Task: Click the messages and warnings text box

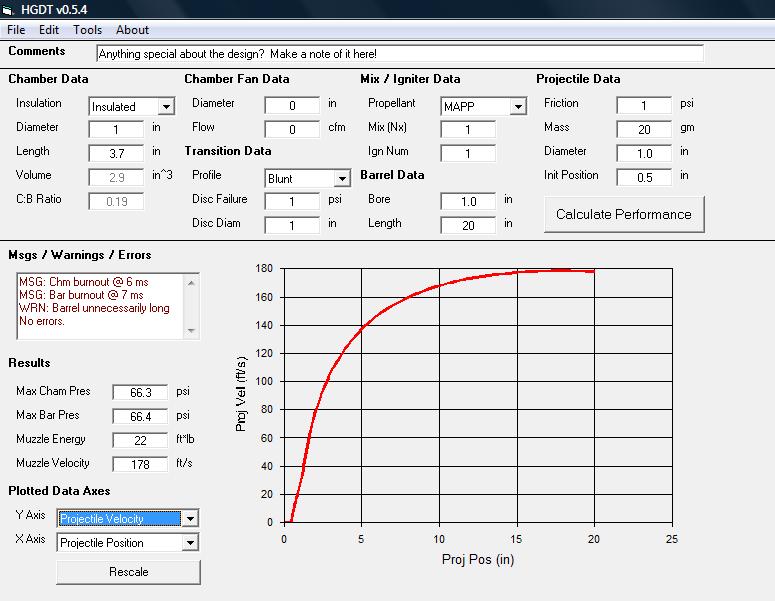Action: tap(107, 306)
